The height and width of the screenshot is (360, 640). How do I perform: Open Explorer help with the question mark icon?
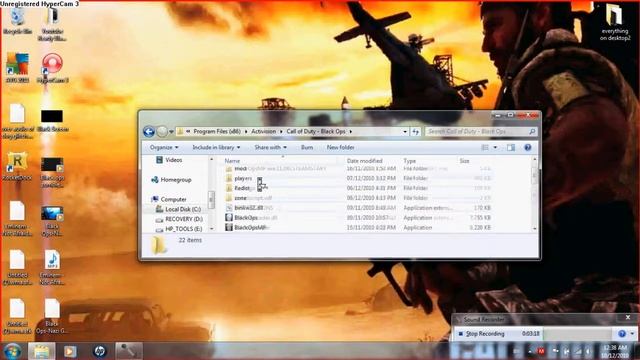coord(527,147)
